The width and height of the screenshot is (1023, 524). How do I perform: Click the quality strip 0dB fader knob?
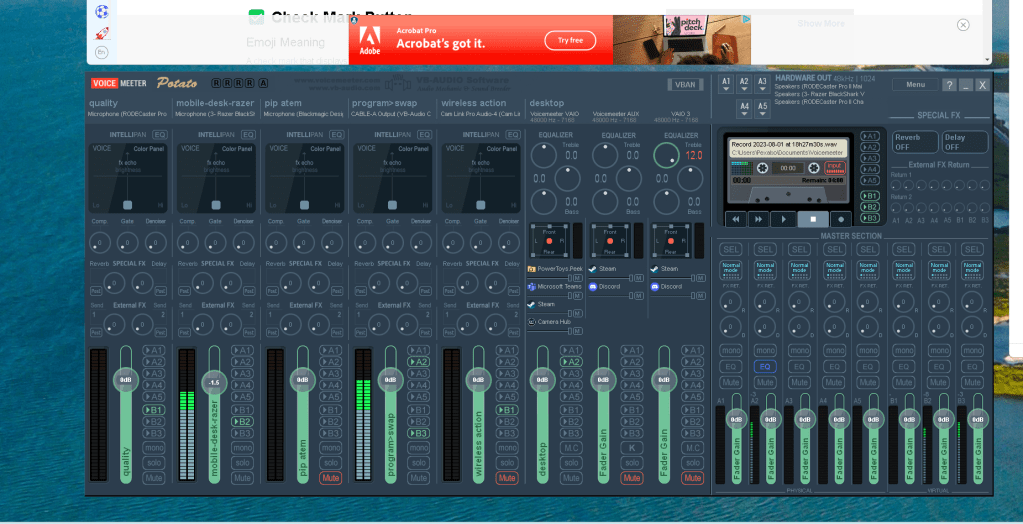[x=126, y=380]
